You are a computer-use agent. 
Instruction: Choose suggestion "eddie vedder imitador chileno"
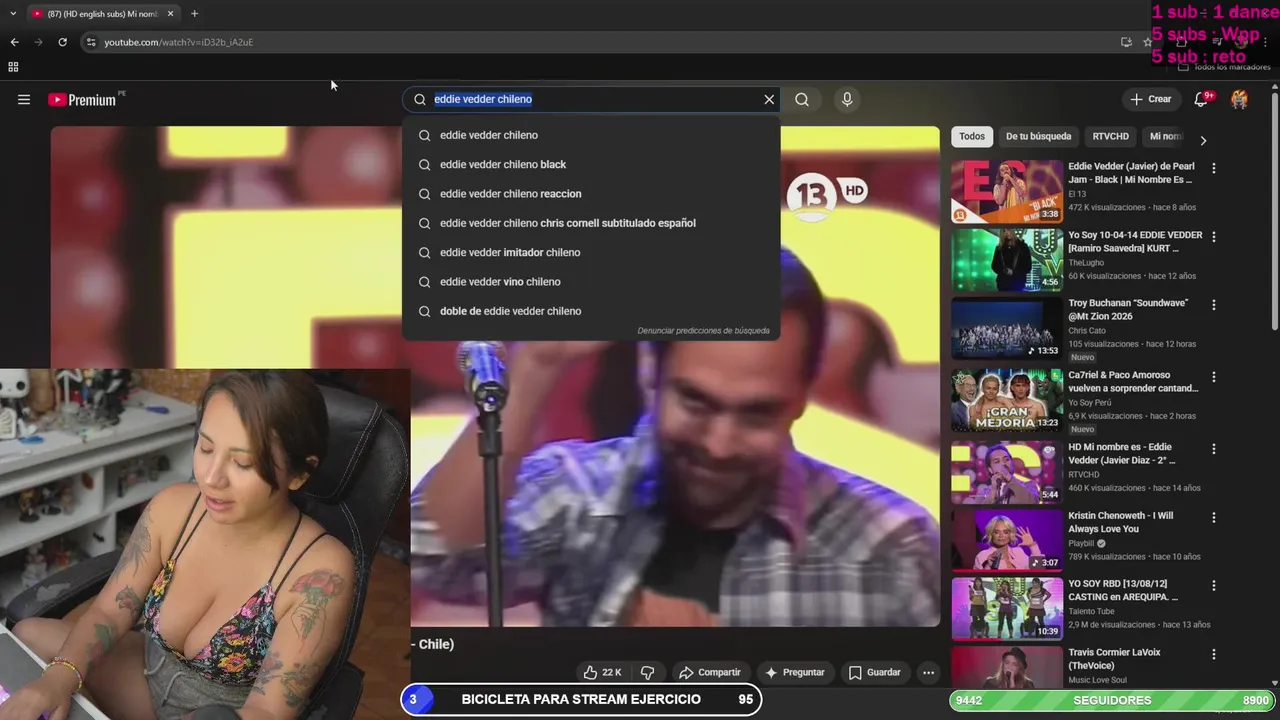(x=591, y=252)
